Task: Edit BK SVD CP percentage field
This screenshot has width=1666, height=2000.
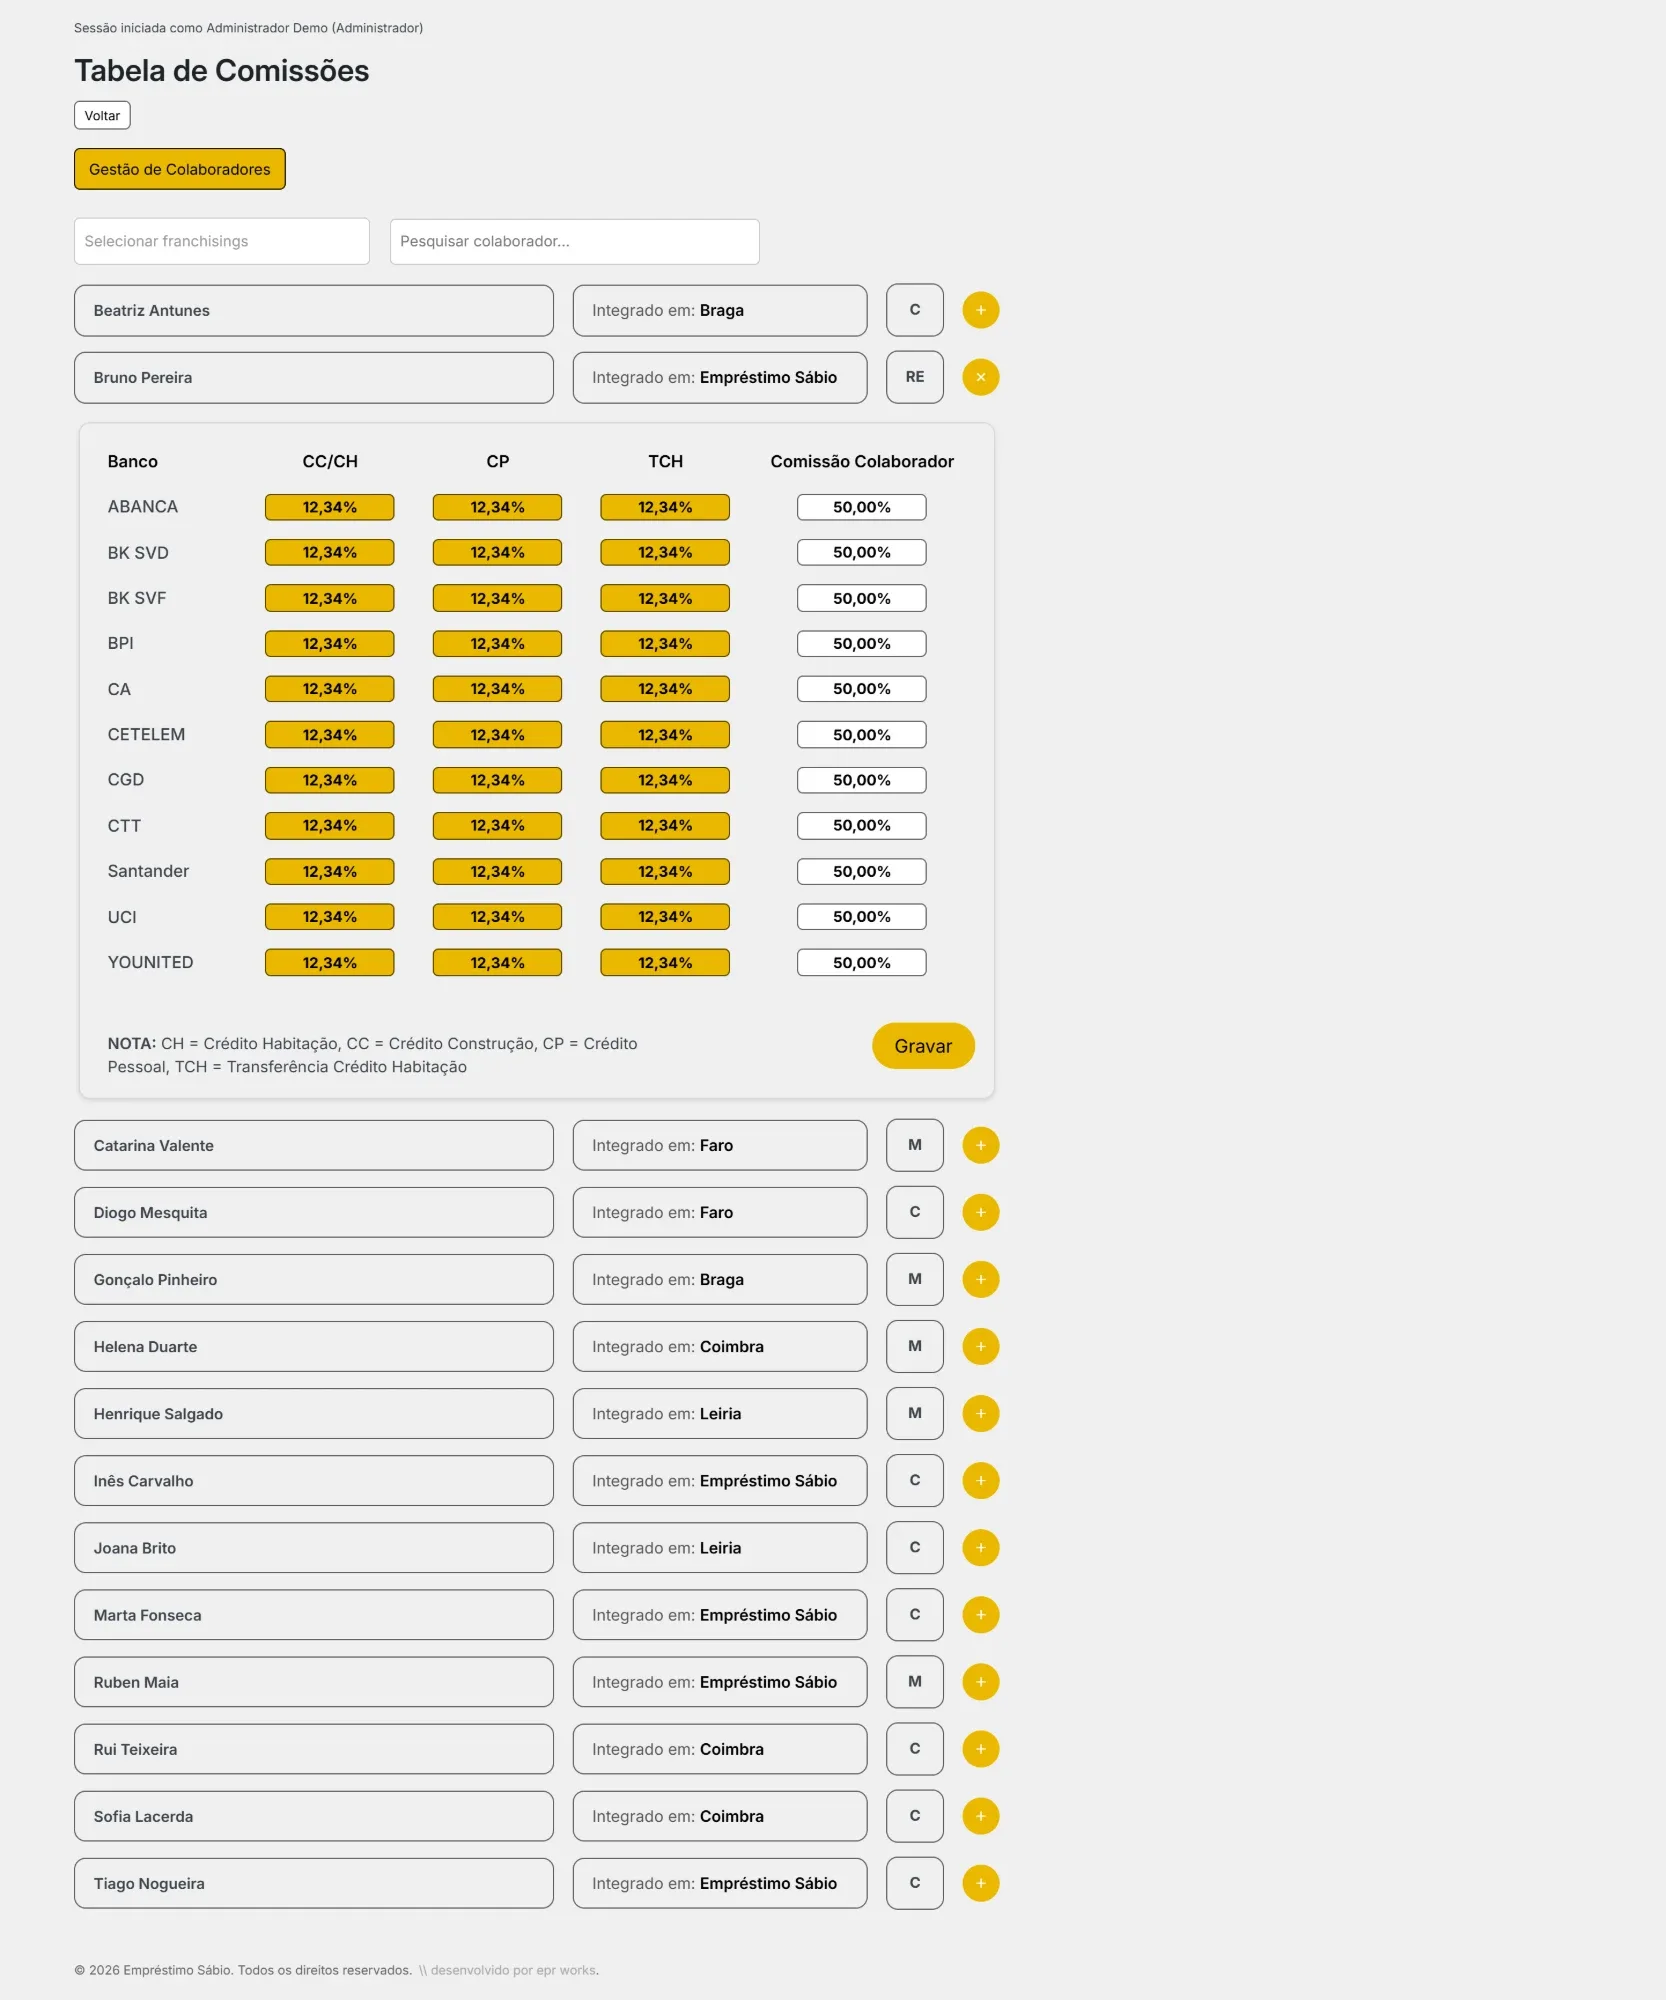Action: tap(497, 552)
